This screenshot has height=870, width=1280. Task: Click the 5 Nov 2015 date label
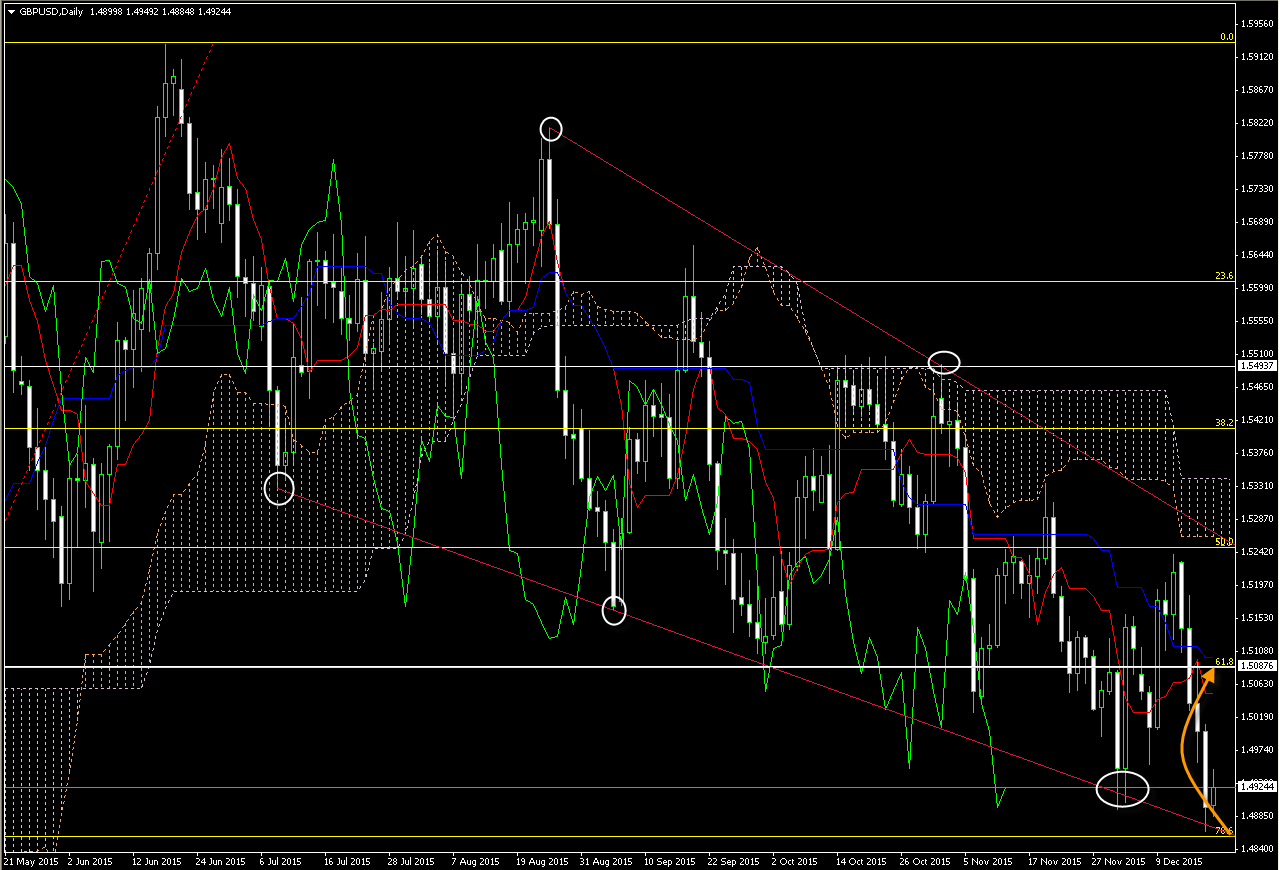987,860
